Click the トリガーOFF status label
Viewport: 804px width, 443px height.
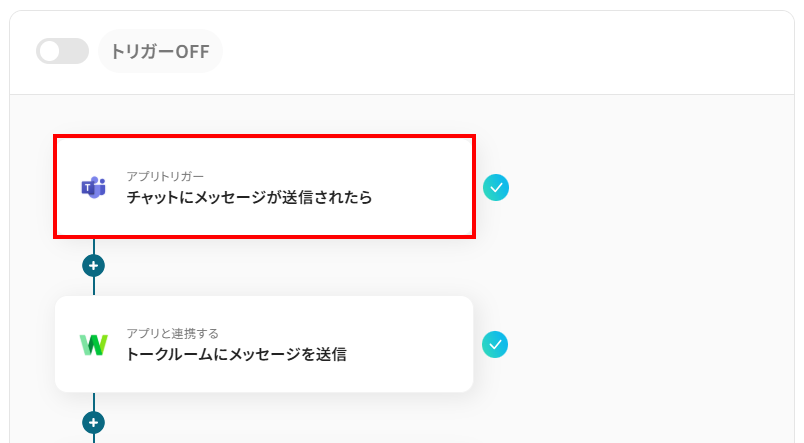(160, 52)
